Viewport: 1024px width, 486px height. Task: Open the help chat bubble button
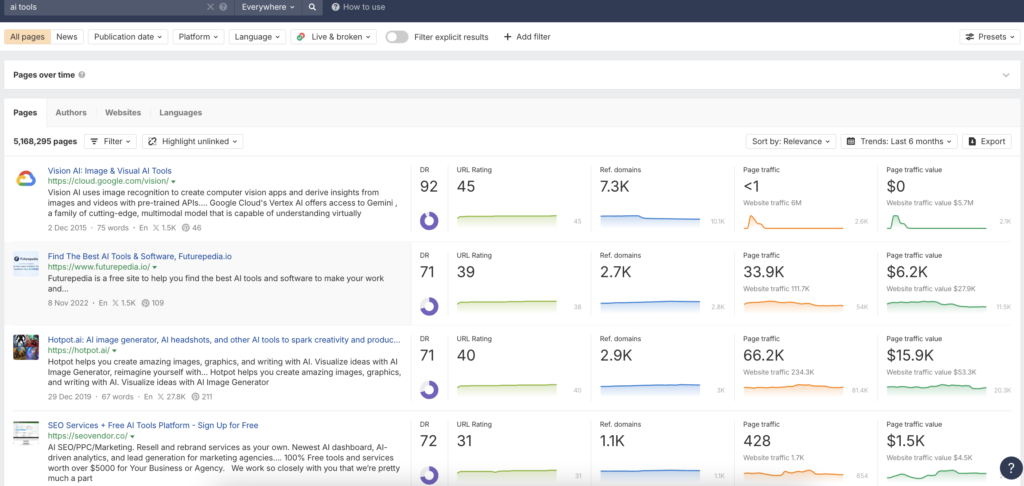point(1011,466)
